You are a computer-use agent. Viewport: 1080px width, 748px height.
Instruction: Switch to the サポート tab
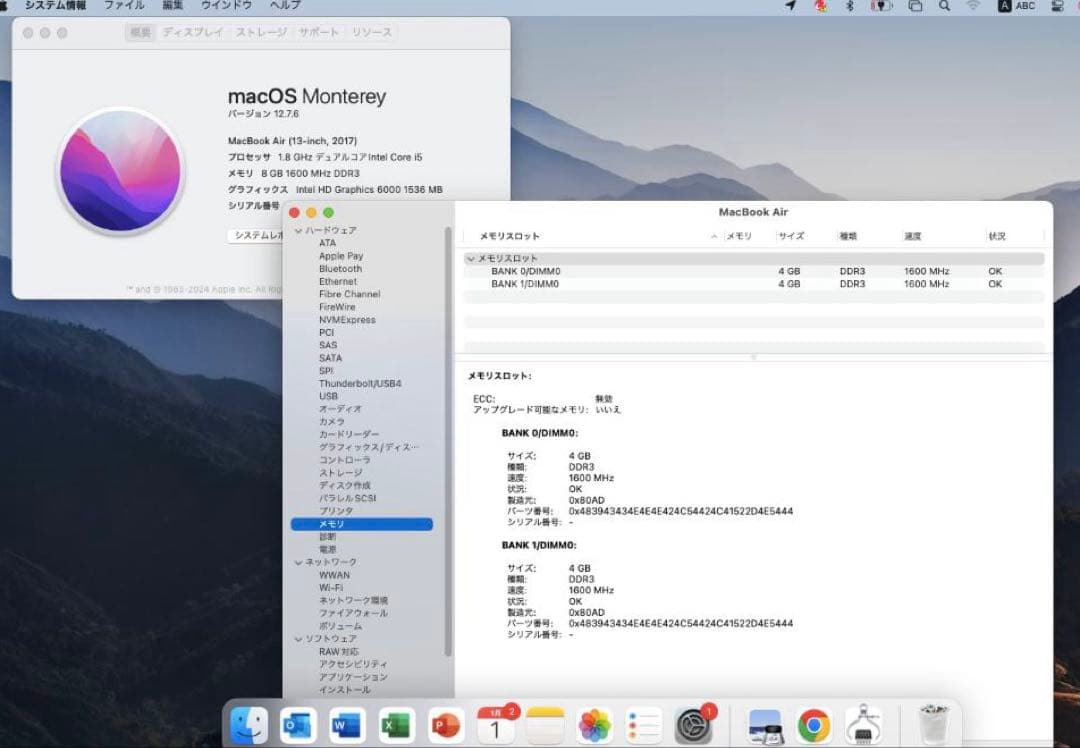318,32
